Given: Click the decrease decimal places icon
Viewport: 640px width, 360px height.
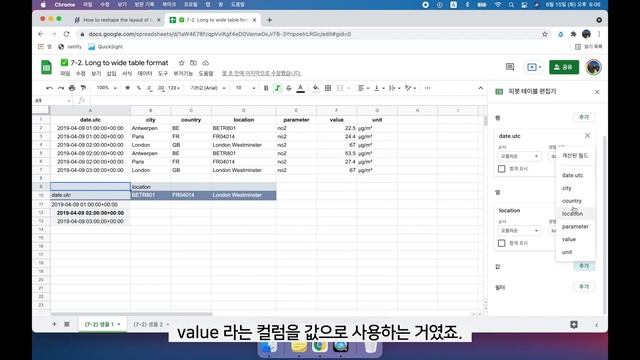Looking at the screenshot, I should (149, 88).
